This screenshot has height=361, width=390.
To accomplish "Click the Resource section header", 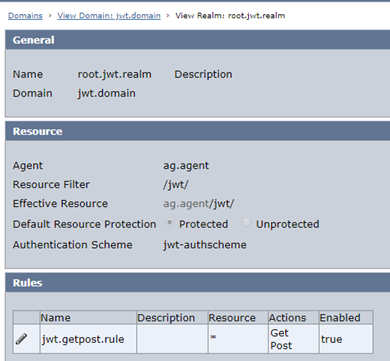I will click(x=198, y=131).
